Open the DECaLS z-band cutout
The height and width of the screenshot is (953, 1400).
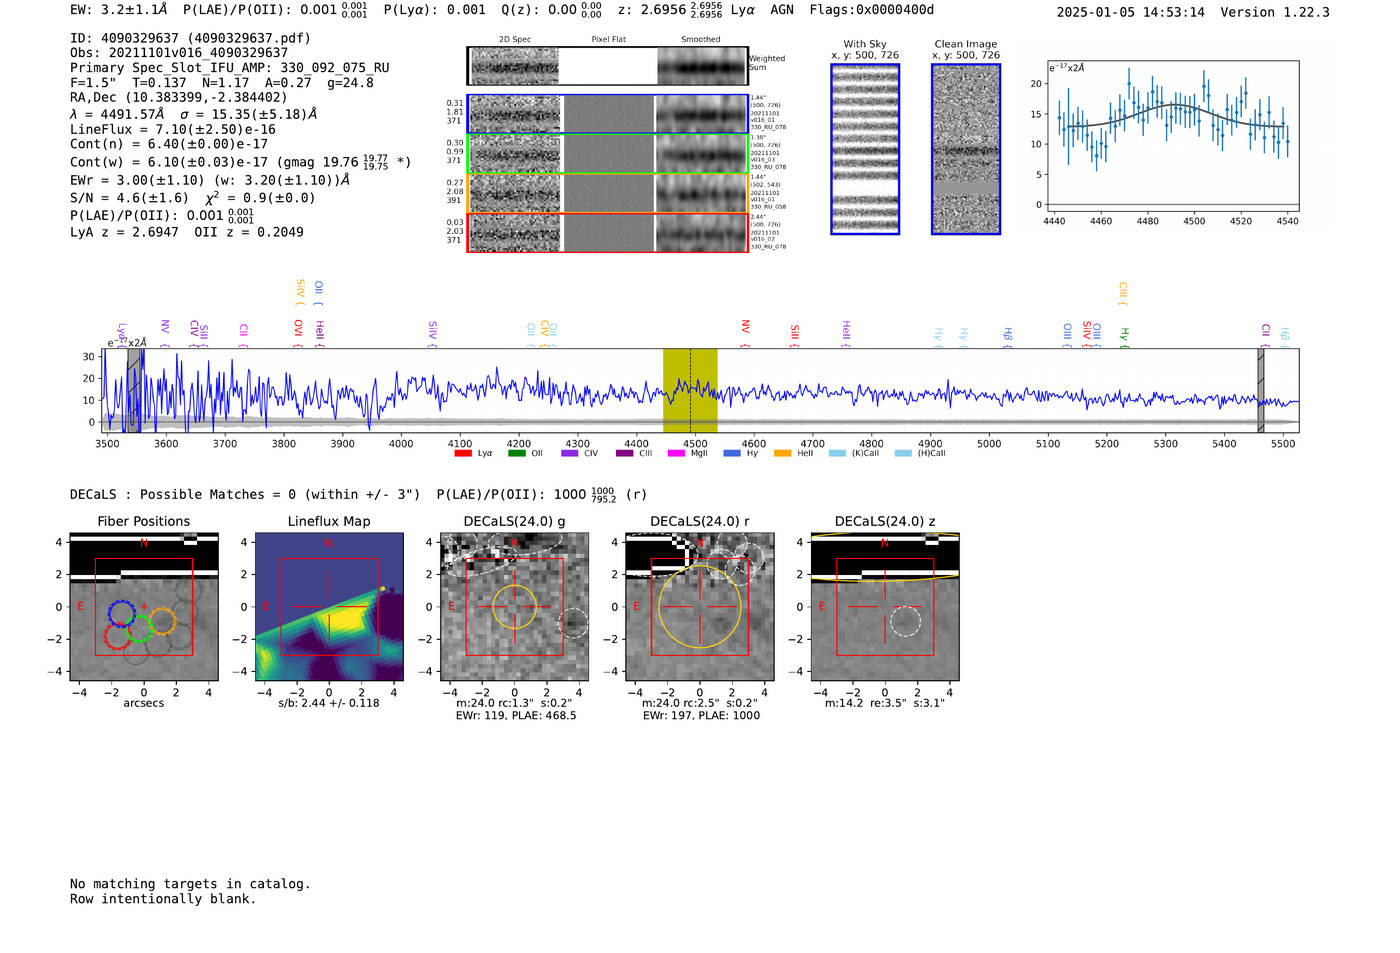[x=884, y=606]
